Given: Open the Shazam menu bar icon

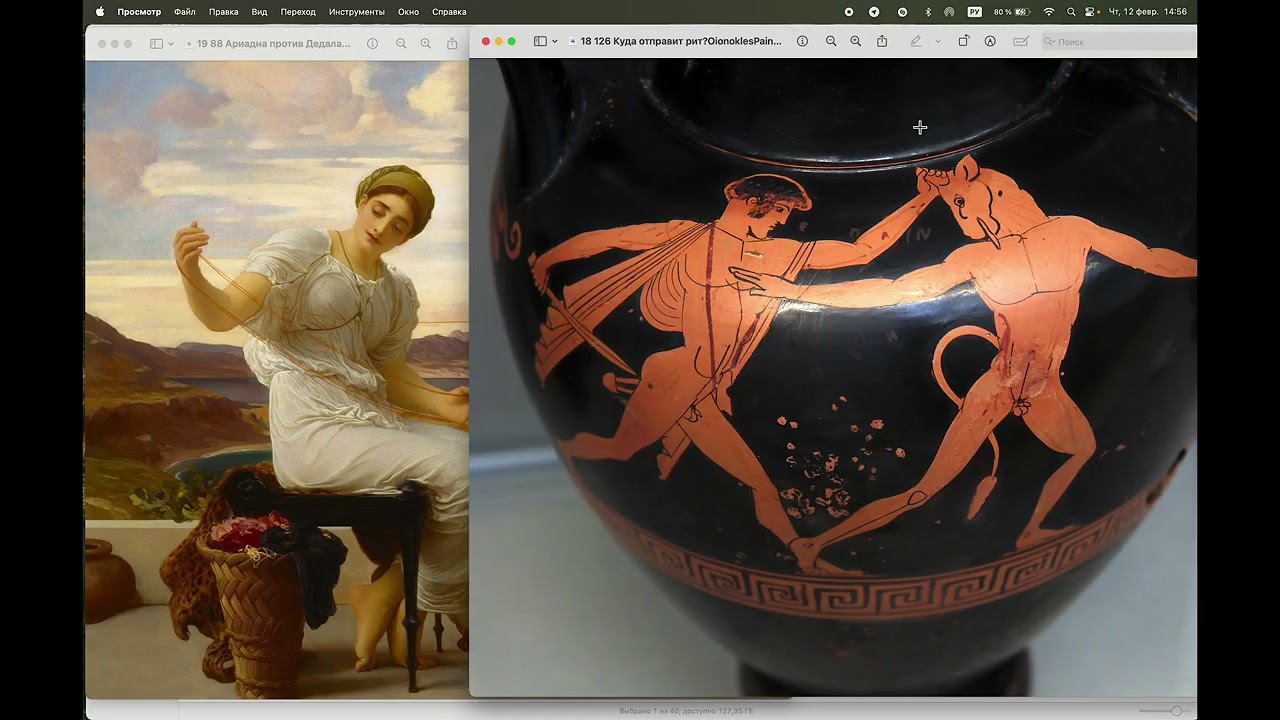Looking at the screenshot, I should coord(903,12).
